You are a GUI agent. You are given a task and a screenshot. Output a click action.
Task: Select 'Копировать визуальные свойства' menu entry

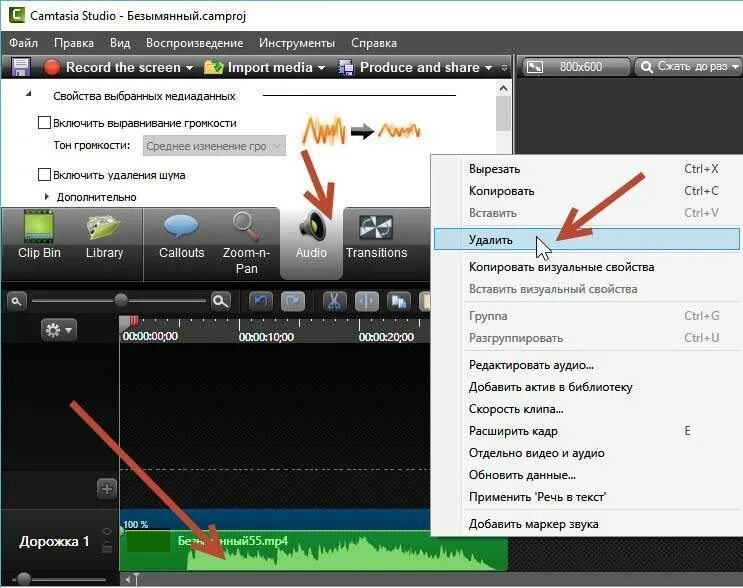point(587,267)
